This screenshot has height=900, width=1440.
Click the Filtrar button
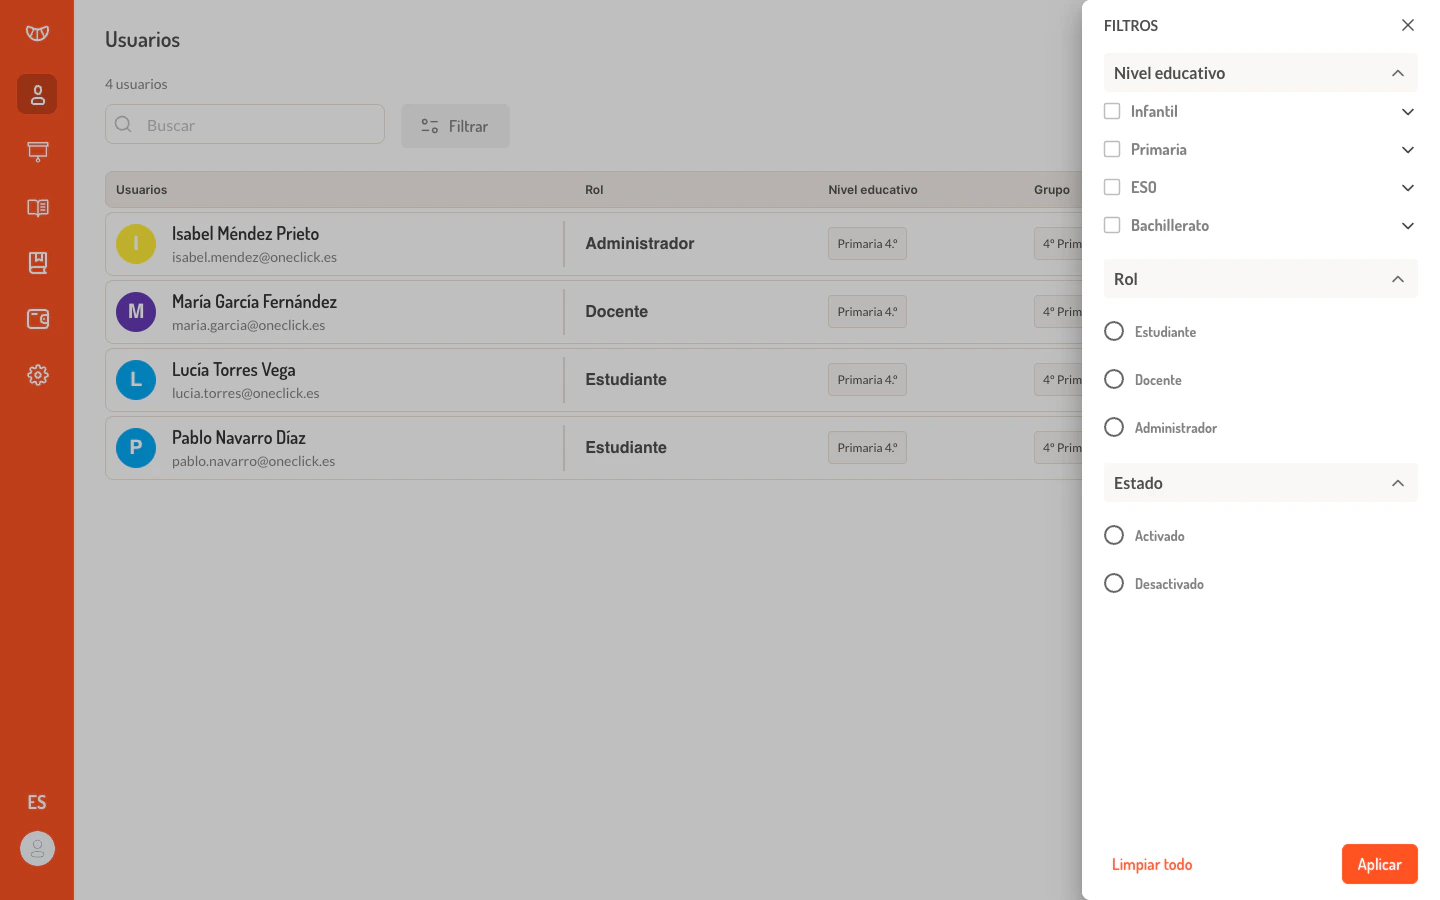click(455, 126)
